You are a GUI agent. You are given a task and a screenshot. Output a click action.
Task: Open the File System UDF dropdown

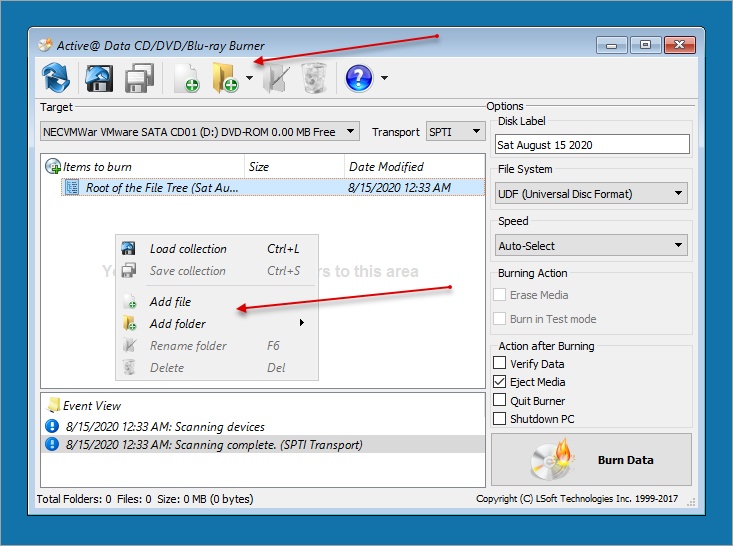tap(591, 193)
